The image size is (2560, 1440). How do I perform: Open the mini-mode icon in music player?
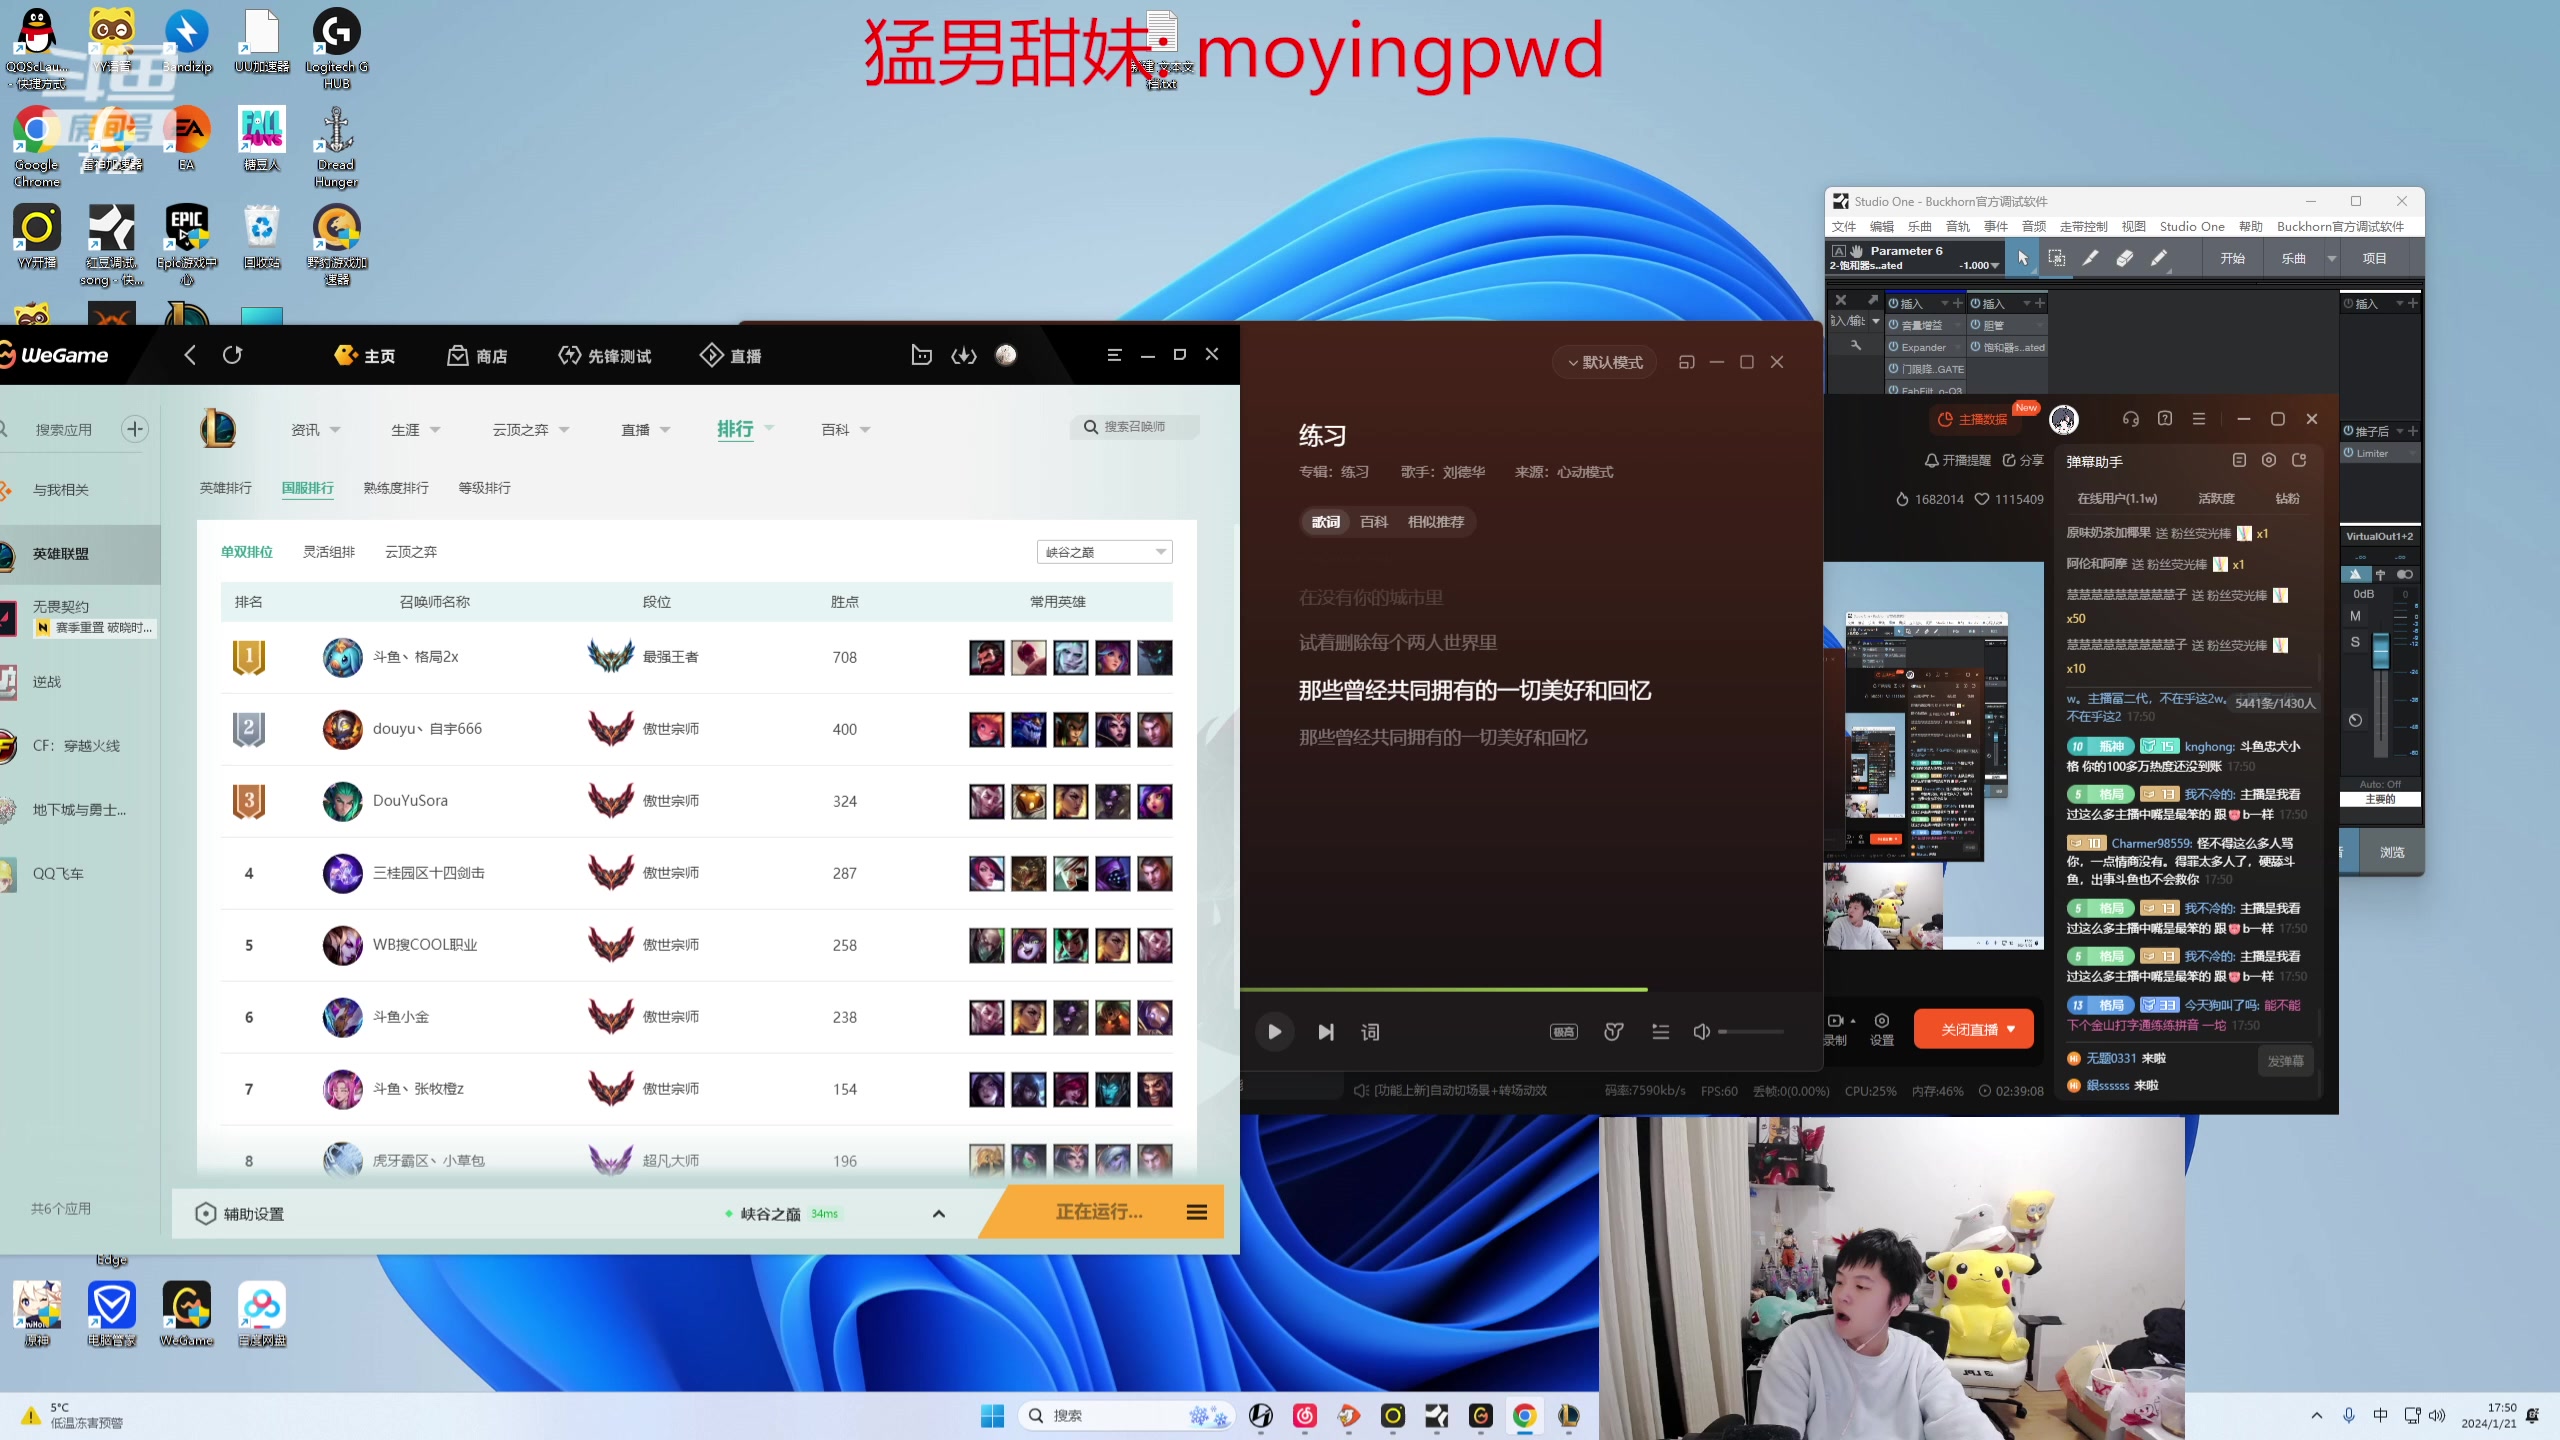(x=1686, y=362)
